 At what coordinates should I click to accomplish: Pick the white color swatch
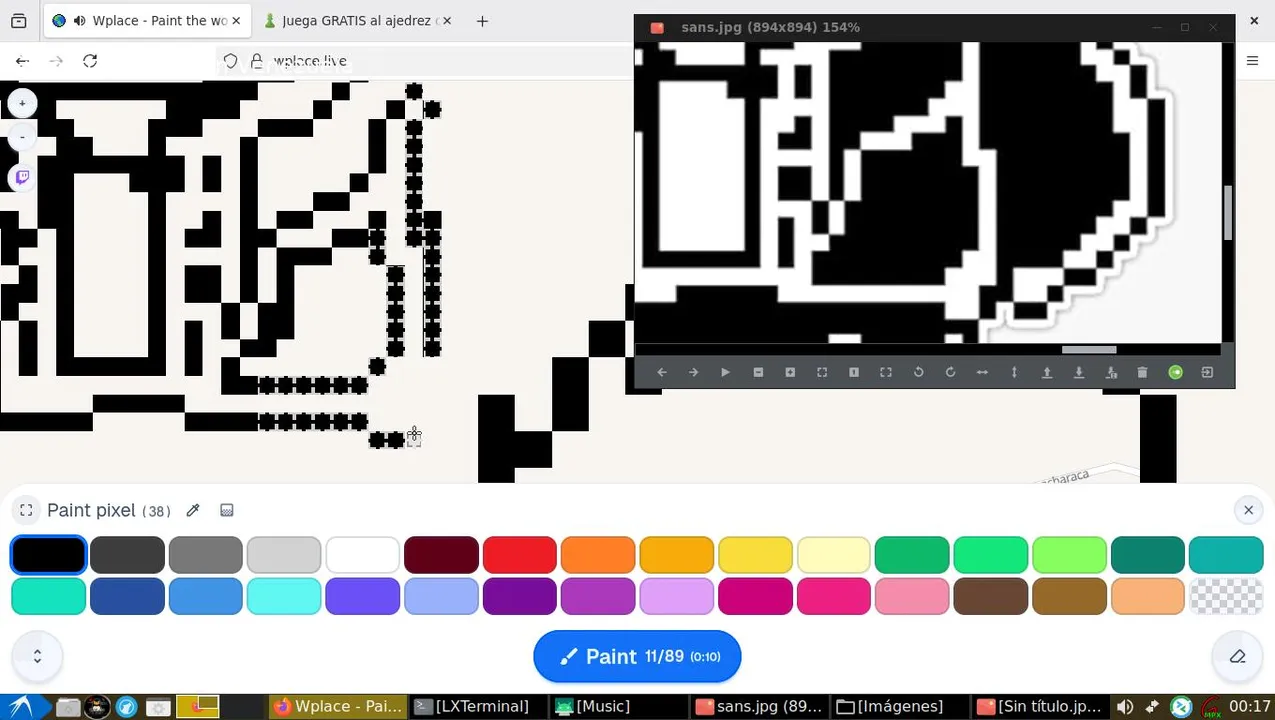[x=363, y=554]
